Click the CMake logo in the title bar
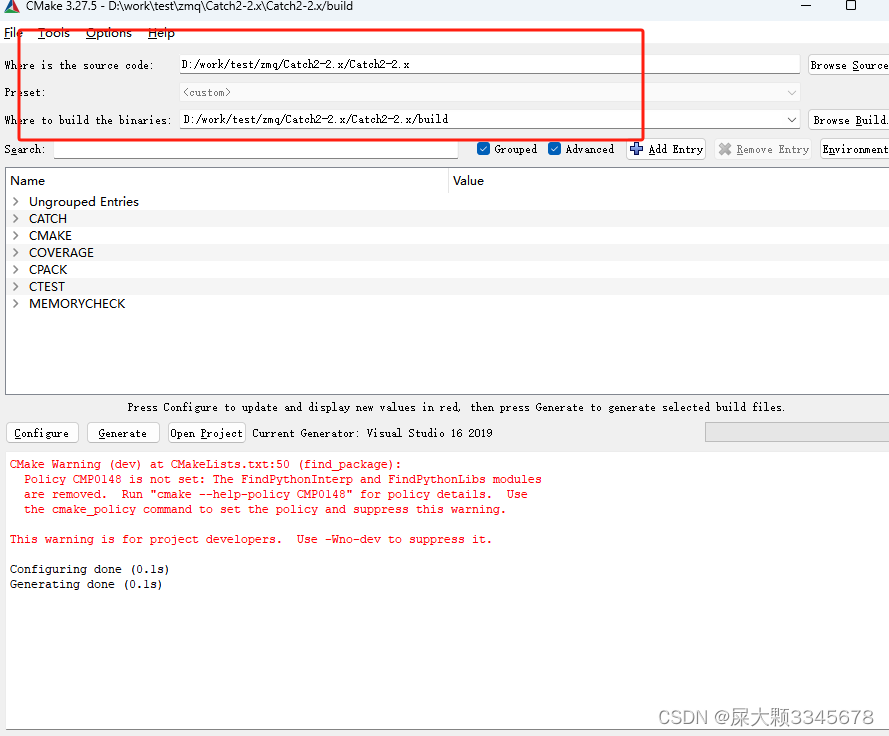 click(10, 7)
